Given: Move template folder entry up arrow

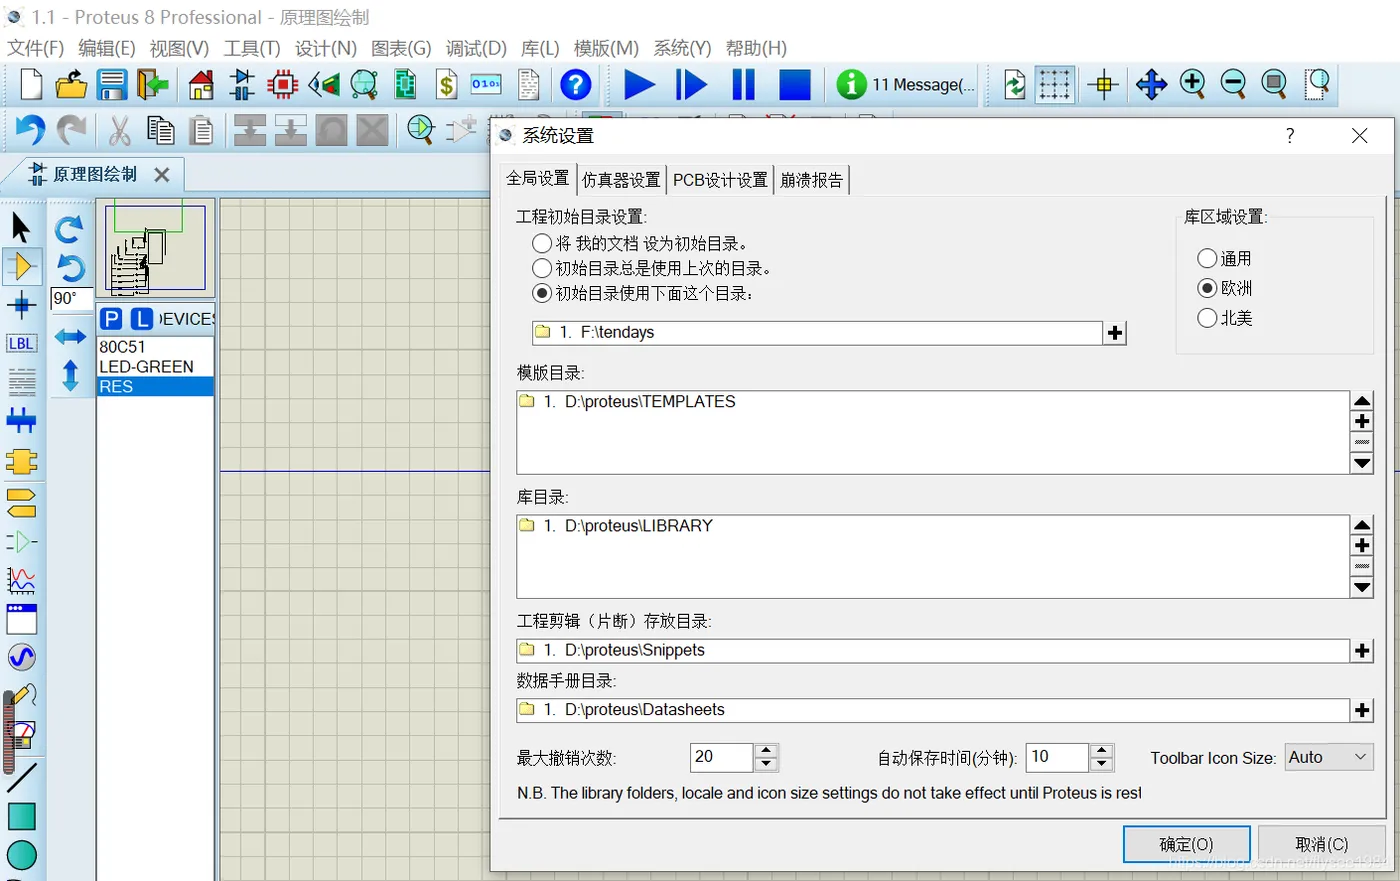Looking at the screenshot, I should tap(1362, 401).
